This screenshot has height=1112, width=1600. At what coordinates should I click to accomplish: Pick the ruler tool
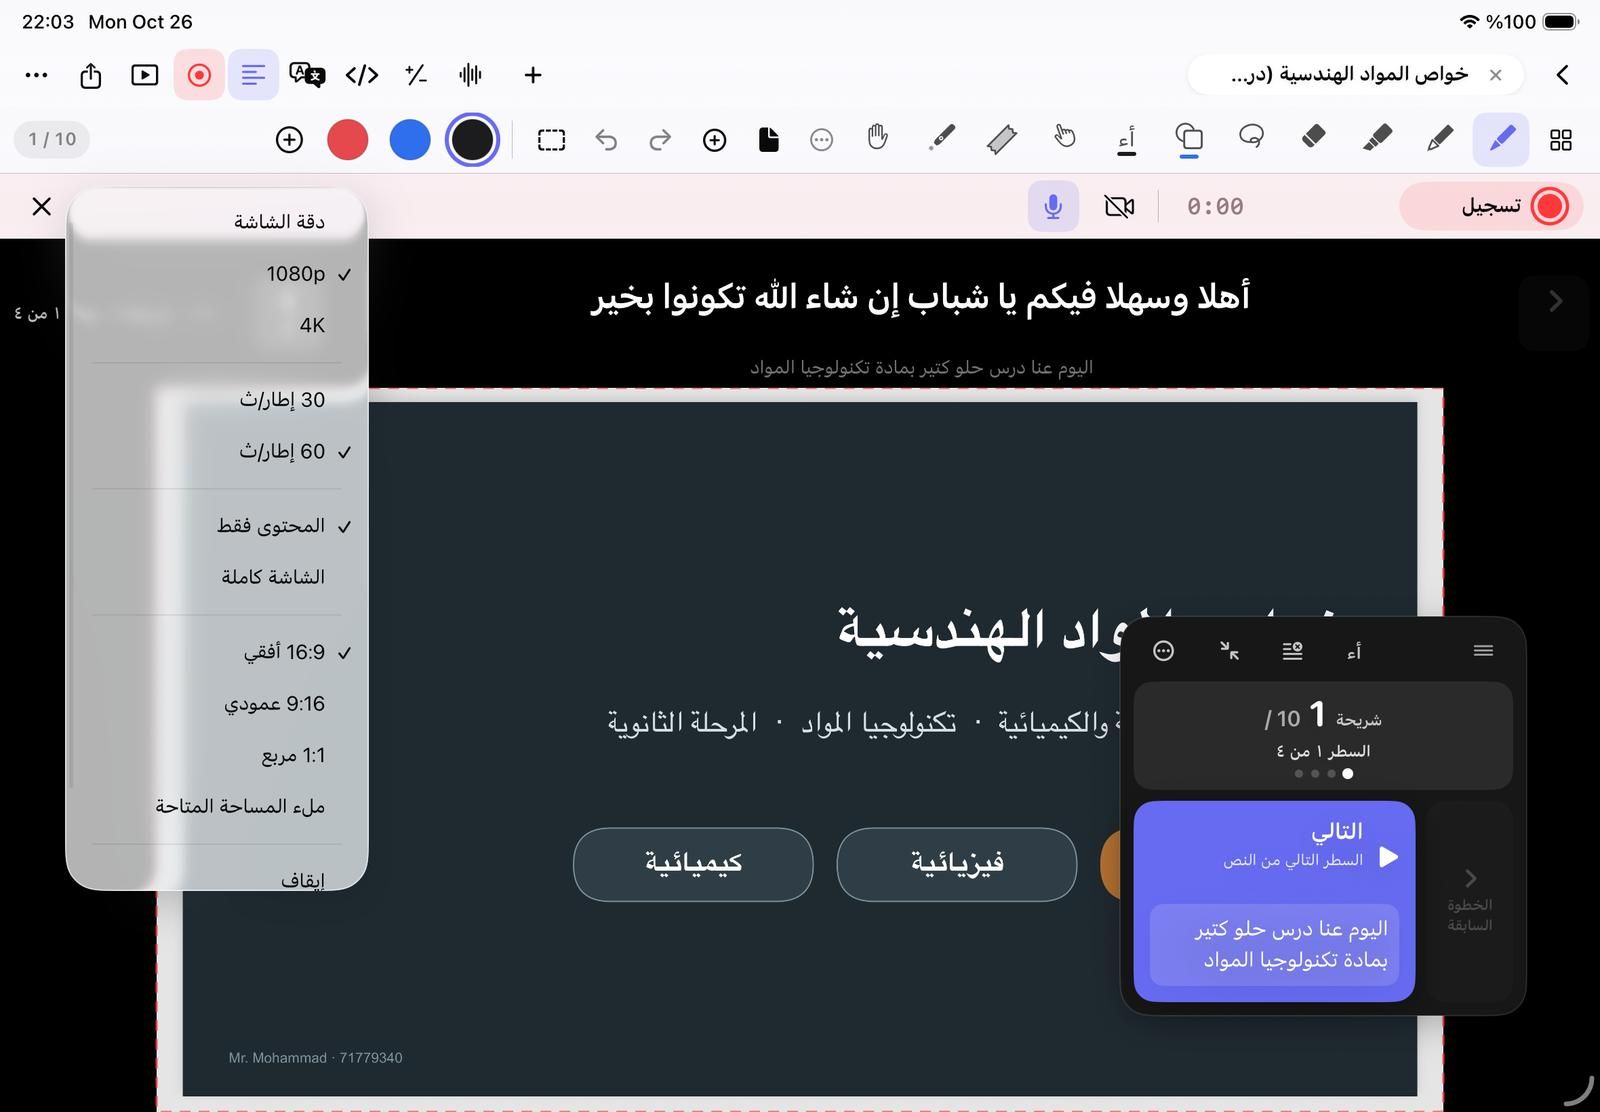[x=1002, y=140]
